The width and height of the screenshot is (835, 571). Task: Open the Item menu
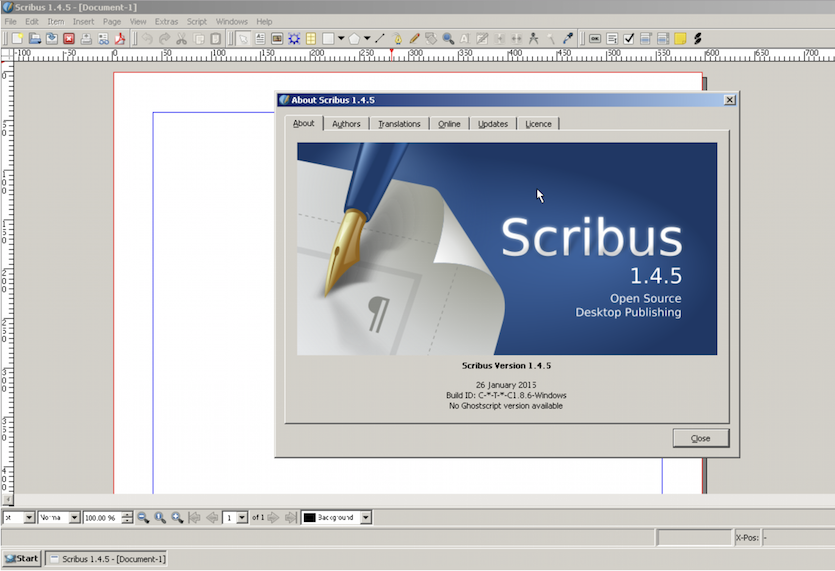(x=55, y=21)
